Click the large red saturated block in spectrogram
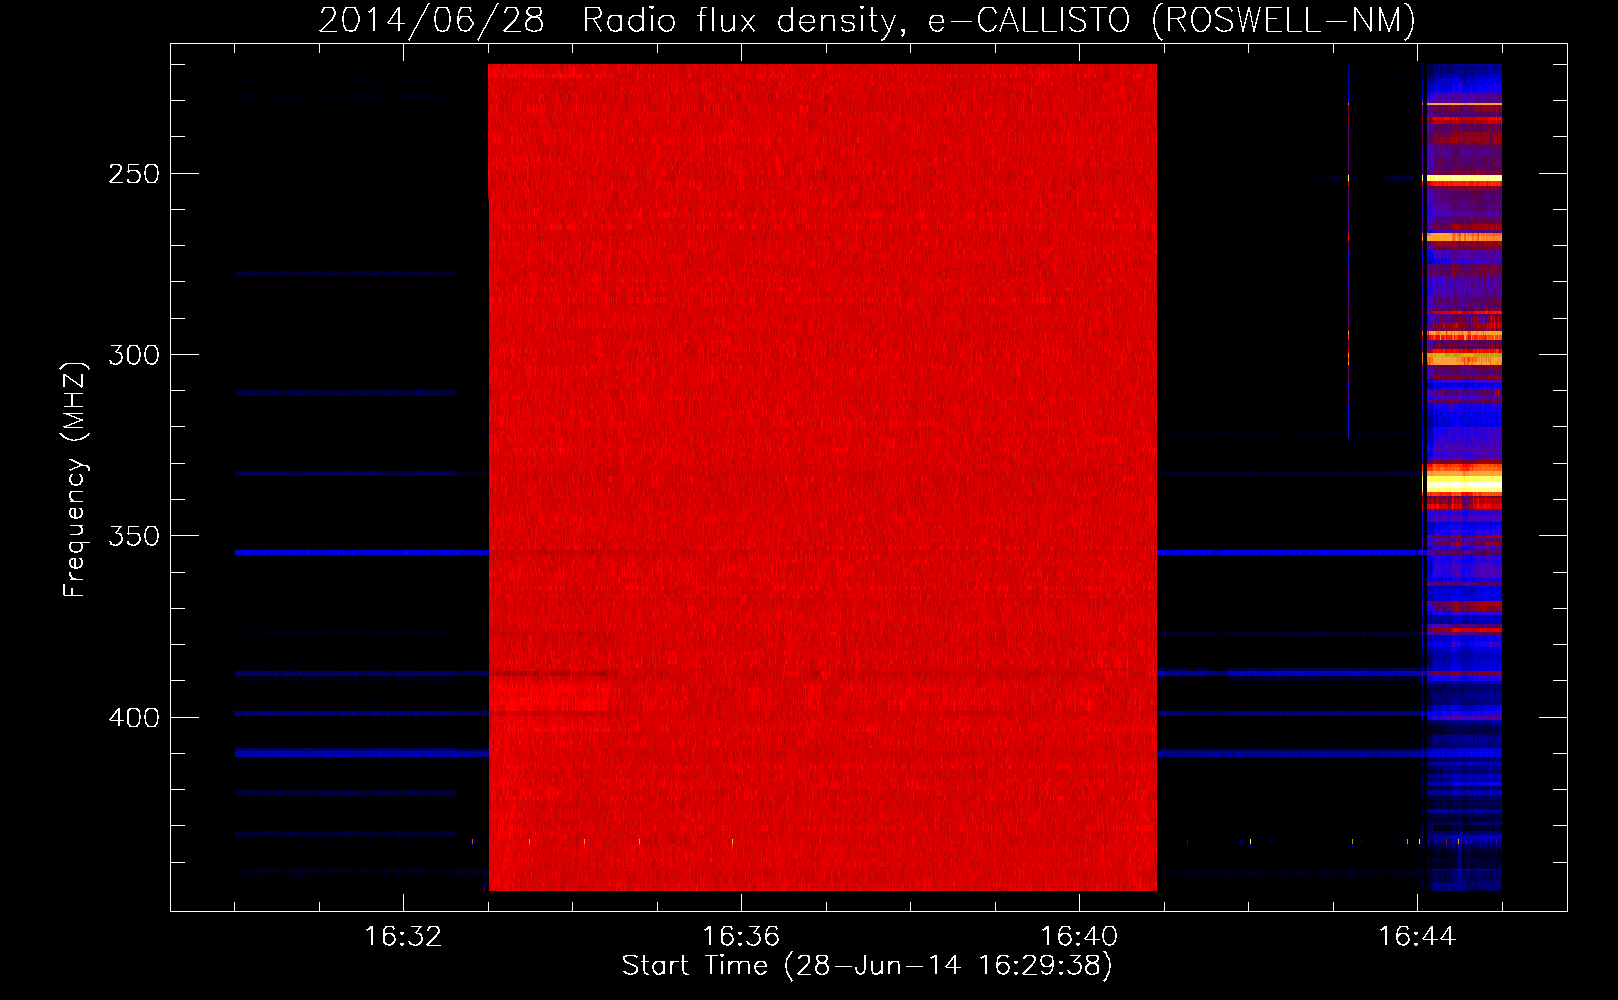Screen dimensions: 1618x1000 (822, 477)
